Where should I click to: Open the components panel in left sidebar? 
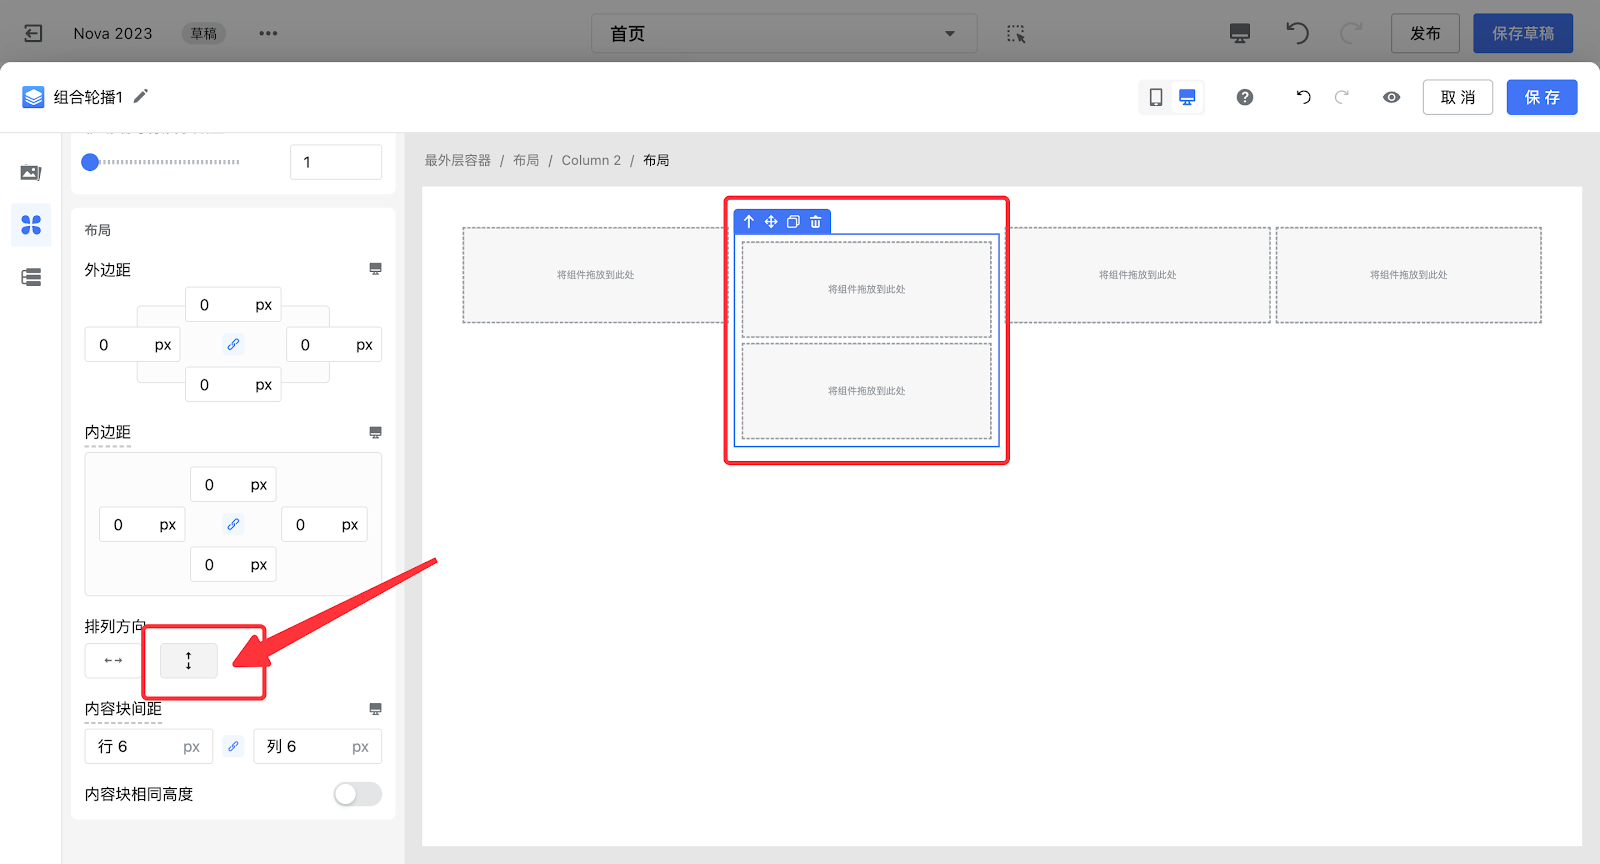pos(31,225)
